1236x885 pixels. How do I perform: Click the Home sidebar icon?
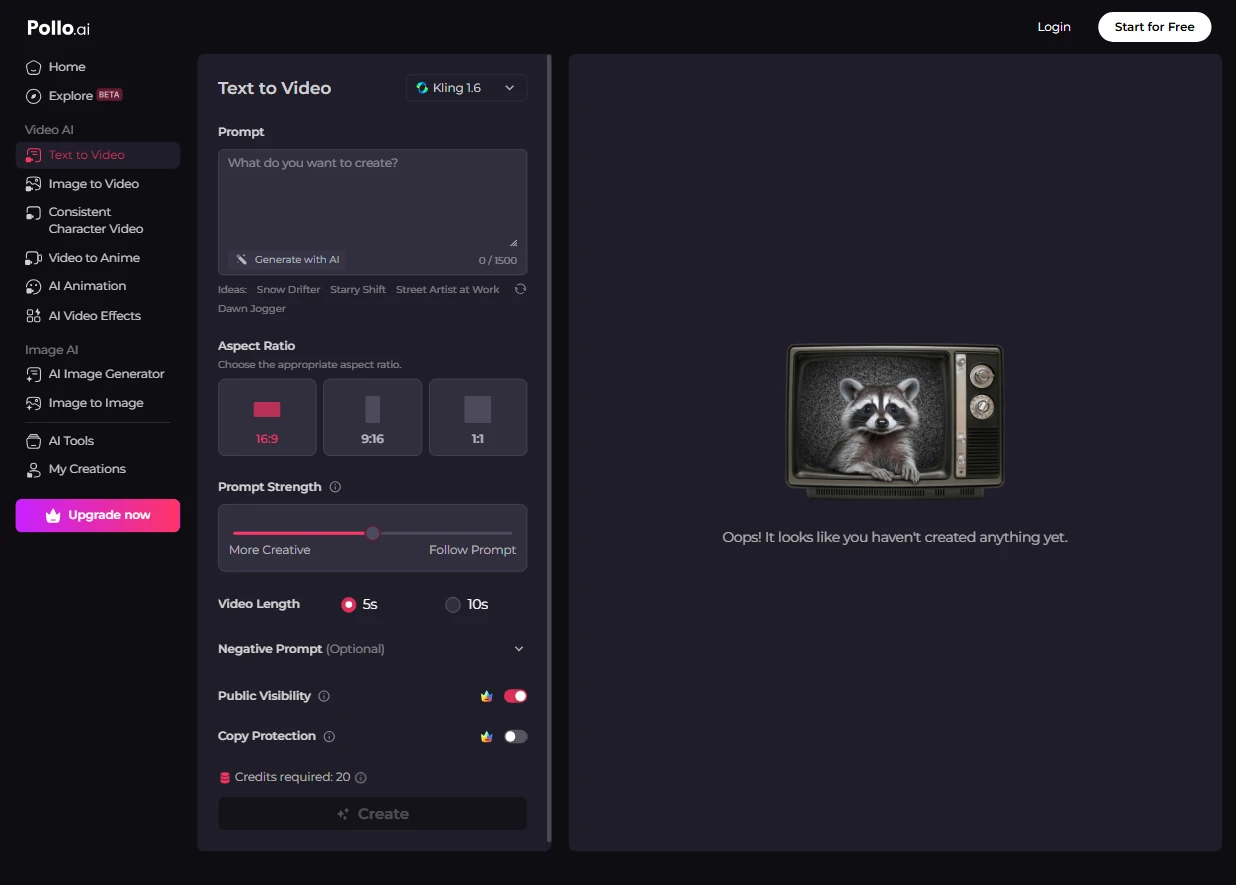(33, 67)
